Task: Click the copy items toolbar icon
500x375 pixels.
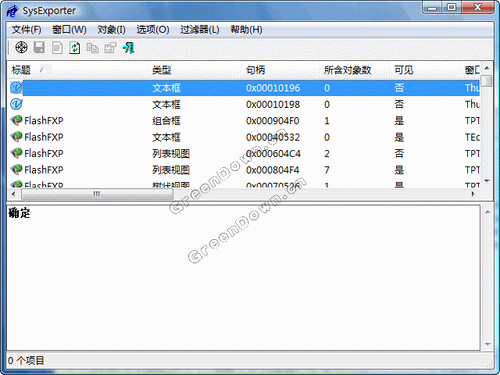Action: pos(92,48)
